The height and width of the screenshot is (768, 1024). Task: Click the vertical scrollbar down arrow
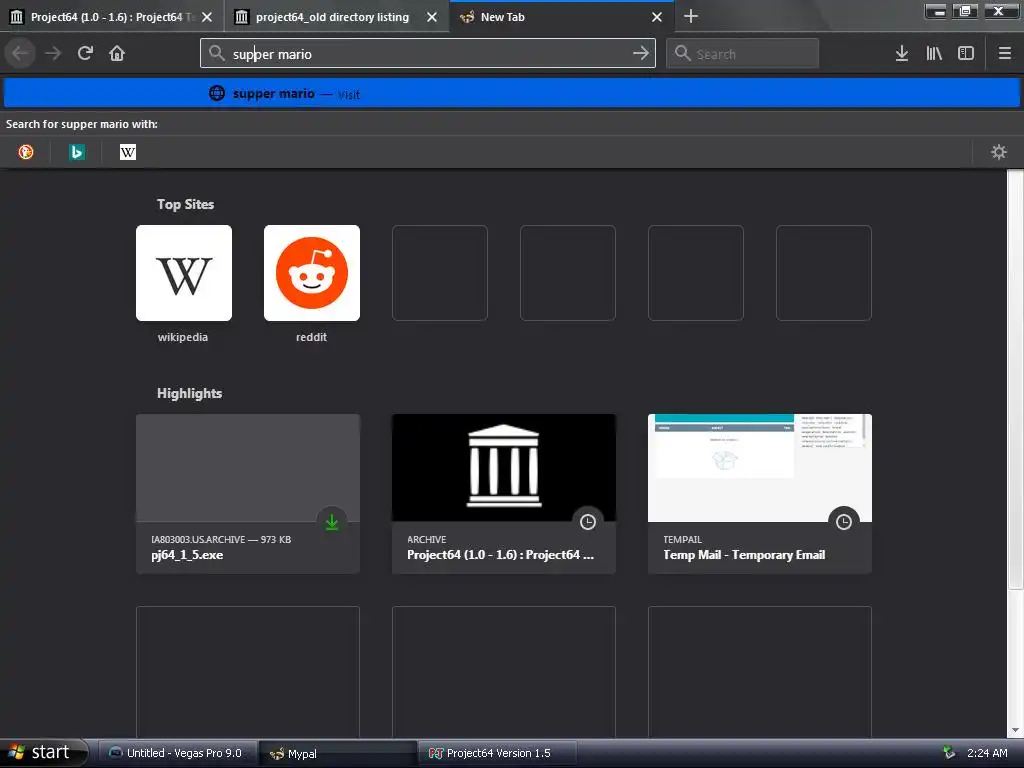click(1015, 730)
